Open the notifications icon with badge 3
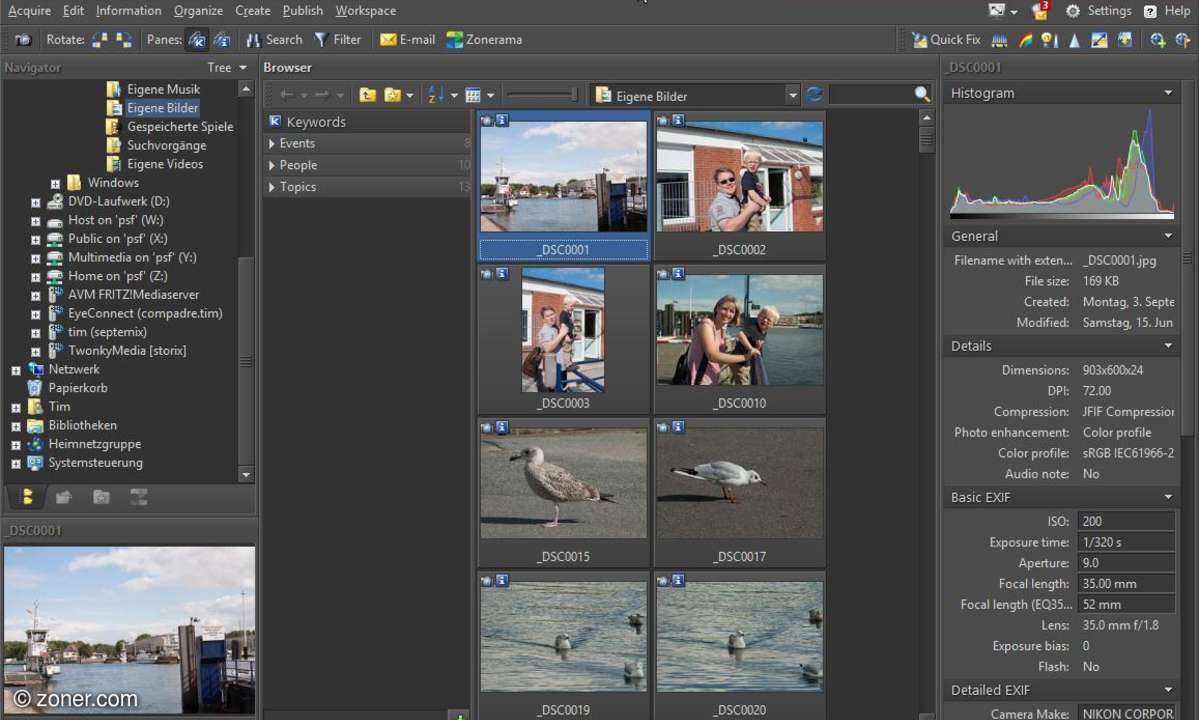Viewport: 1199px width, 720px height. (x=1040, y=10)
